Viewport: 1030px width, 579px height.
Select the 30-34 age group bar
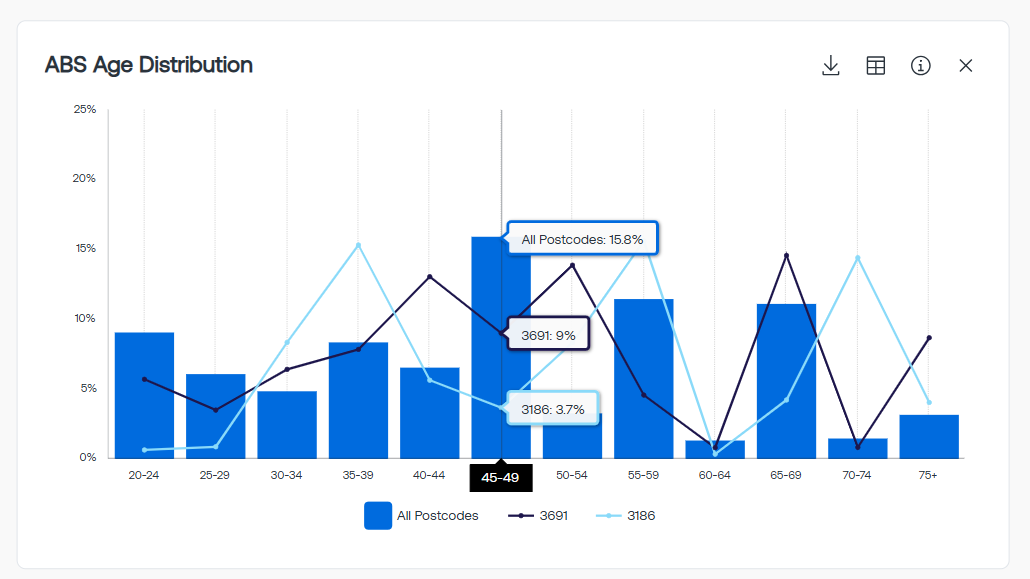click(x=287, y=425)
